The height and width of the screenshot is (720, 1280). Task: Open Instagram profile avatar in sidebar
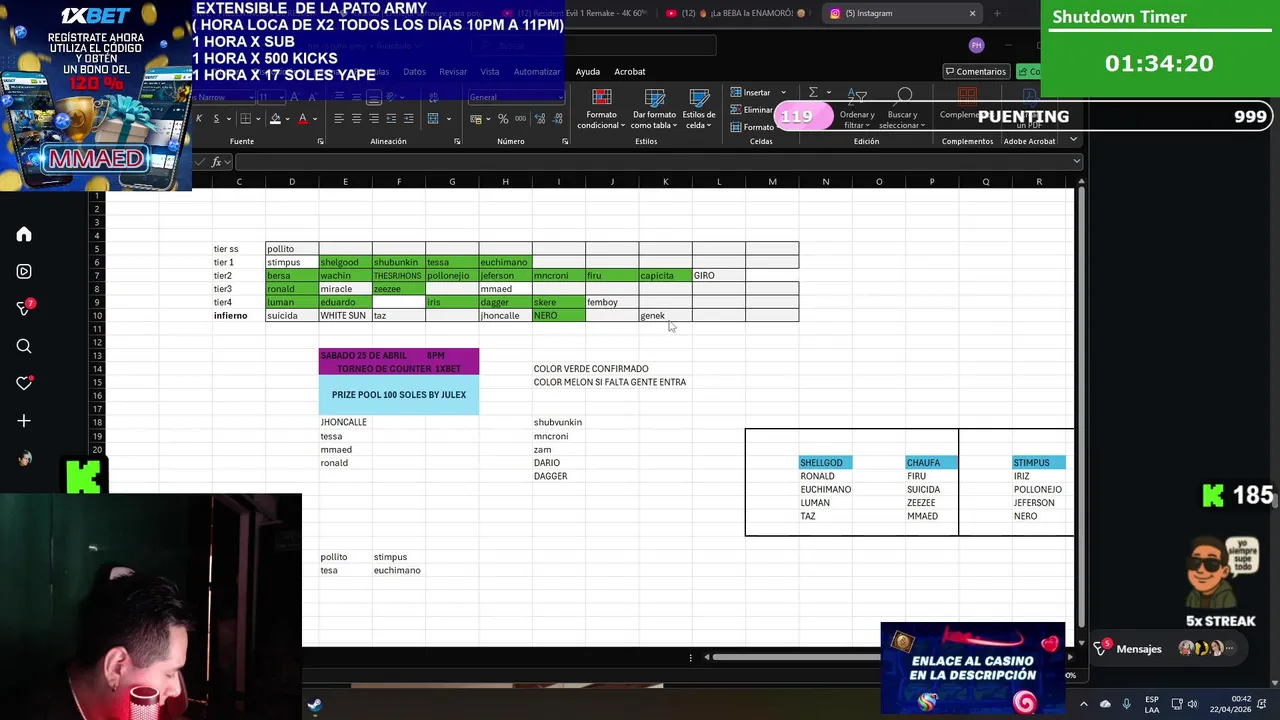[x=24, y=458]
